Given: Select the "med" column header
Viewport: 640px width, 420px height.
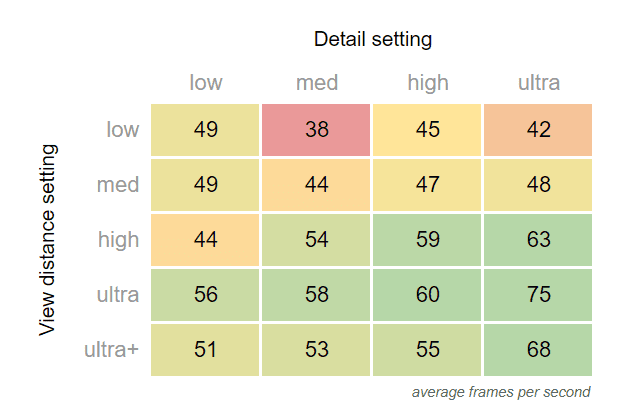Looking at the screenshot, I should click(317, 83).
